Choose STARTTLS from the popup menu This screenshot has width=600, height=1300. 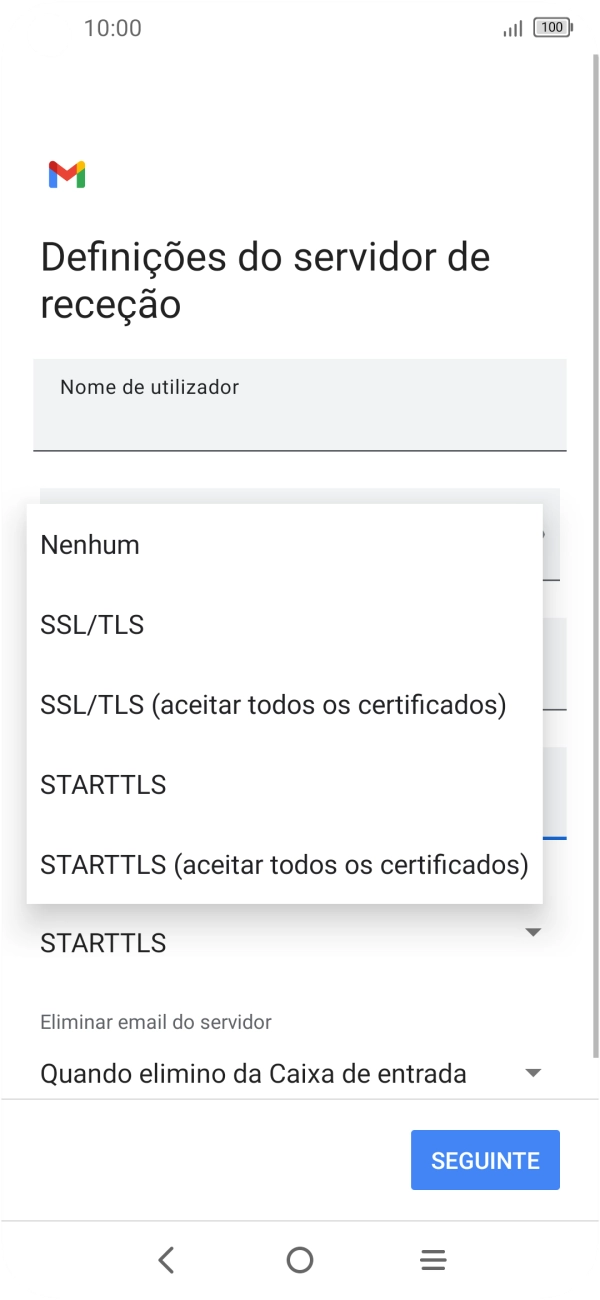click(x=102, y=784)
